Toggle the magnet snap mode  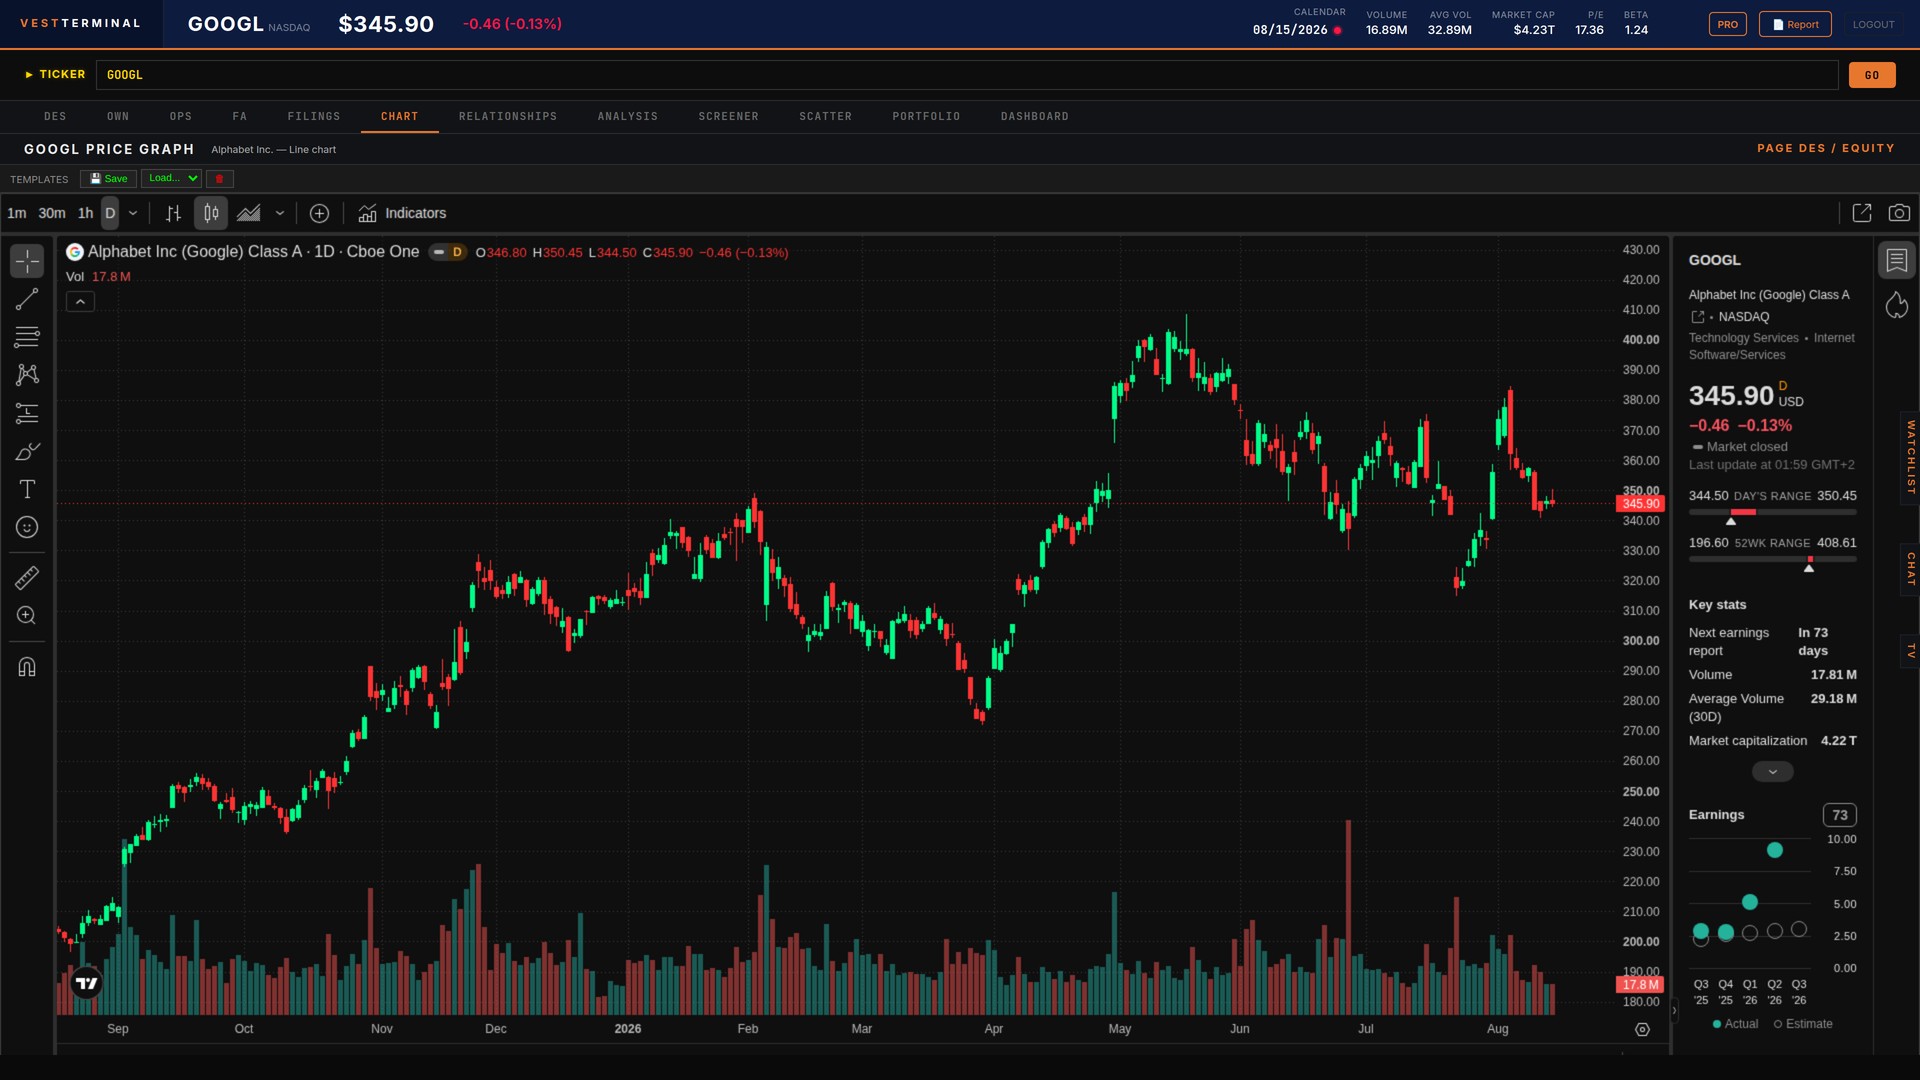[x=27, y=666]
